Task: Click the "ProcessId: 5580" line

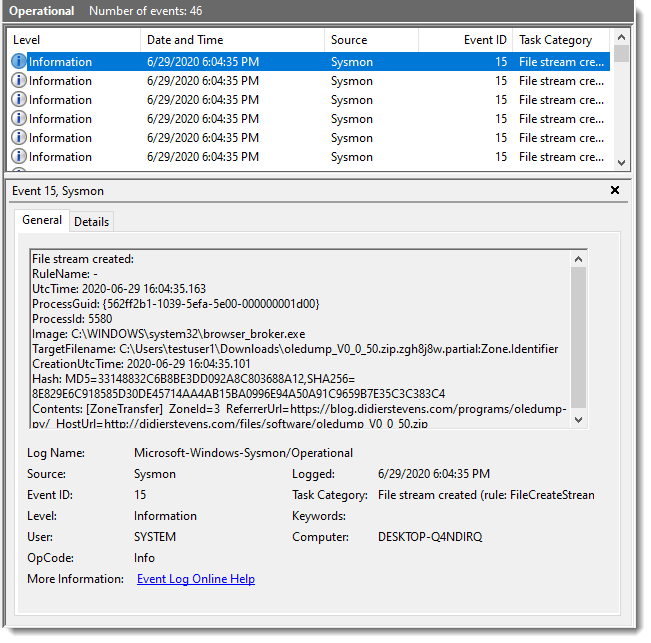Action: 72,319
